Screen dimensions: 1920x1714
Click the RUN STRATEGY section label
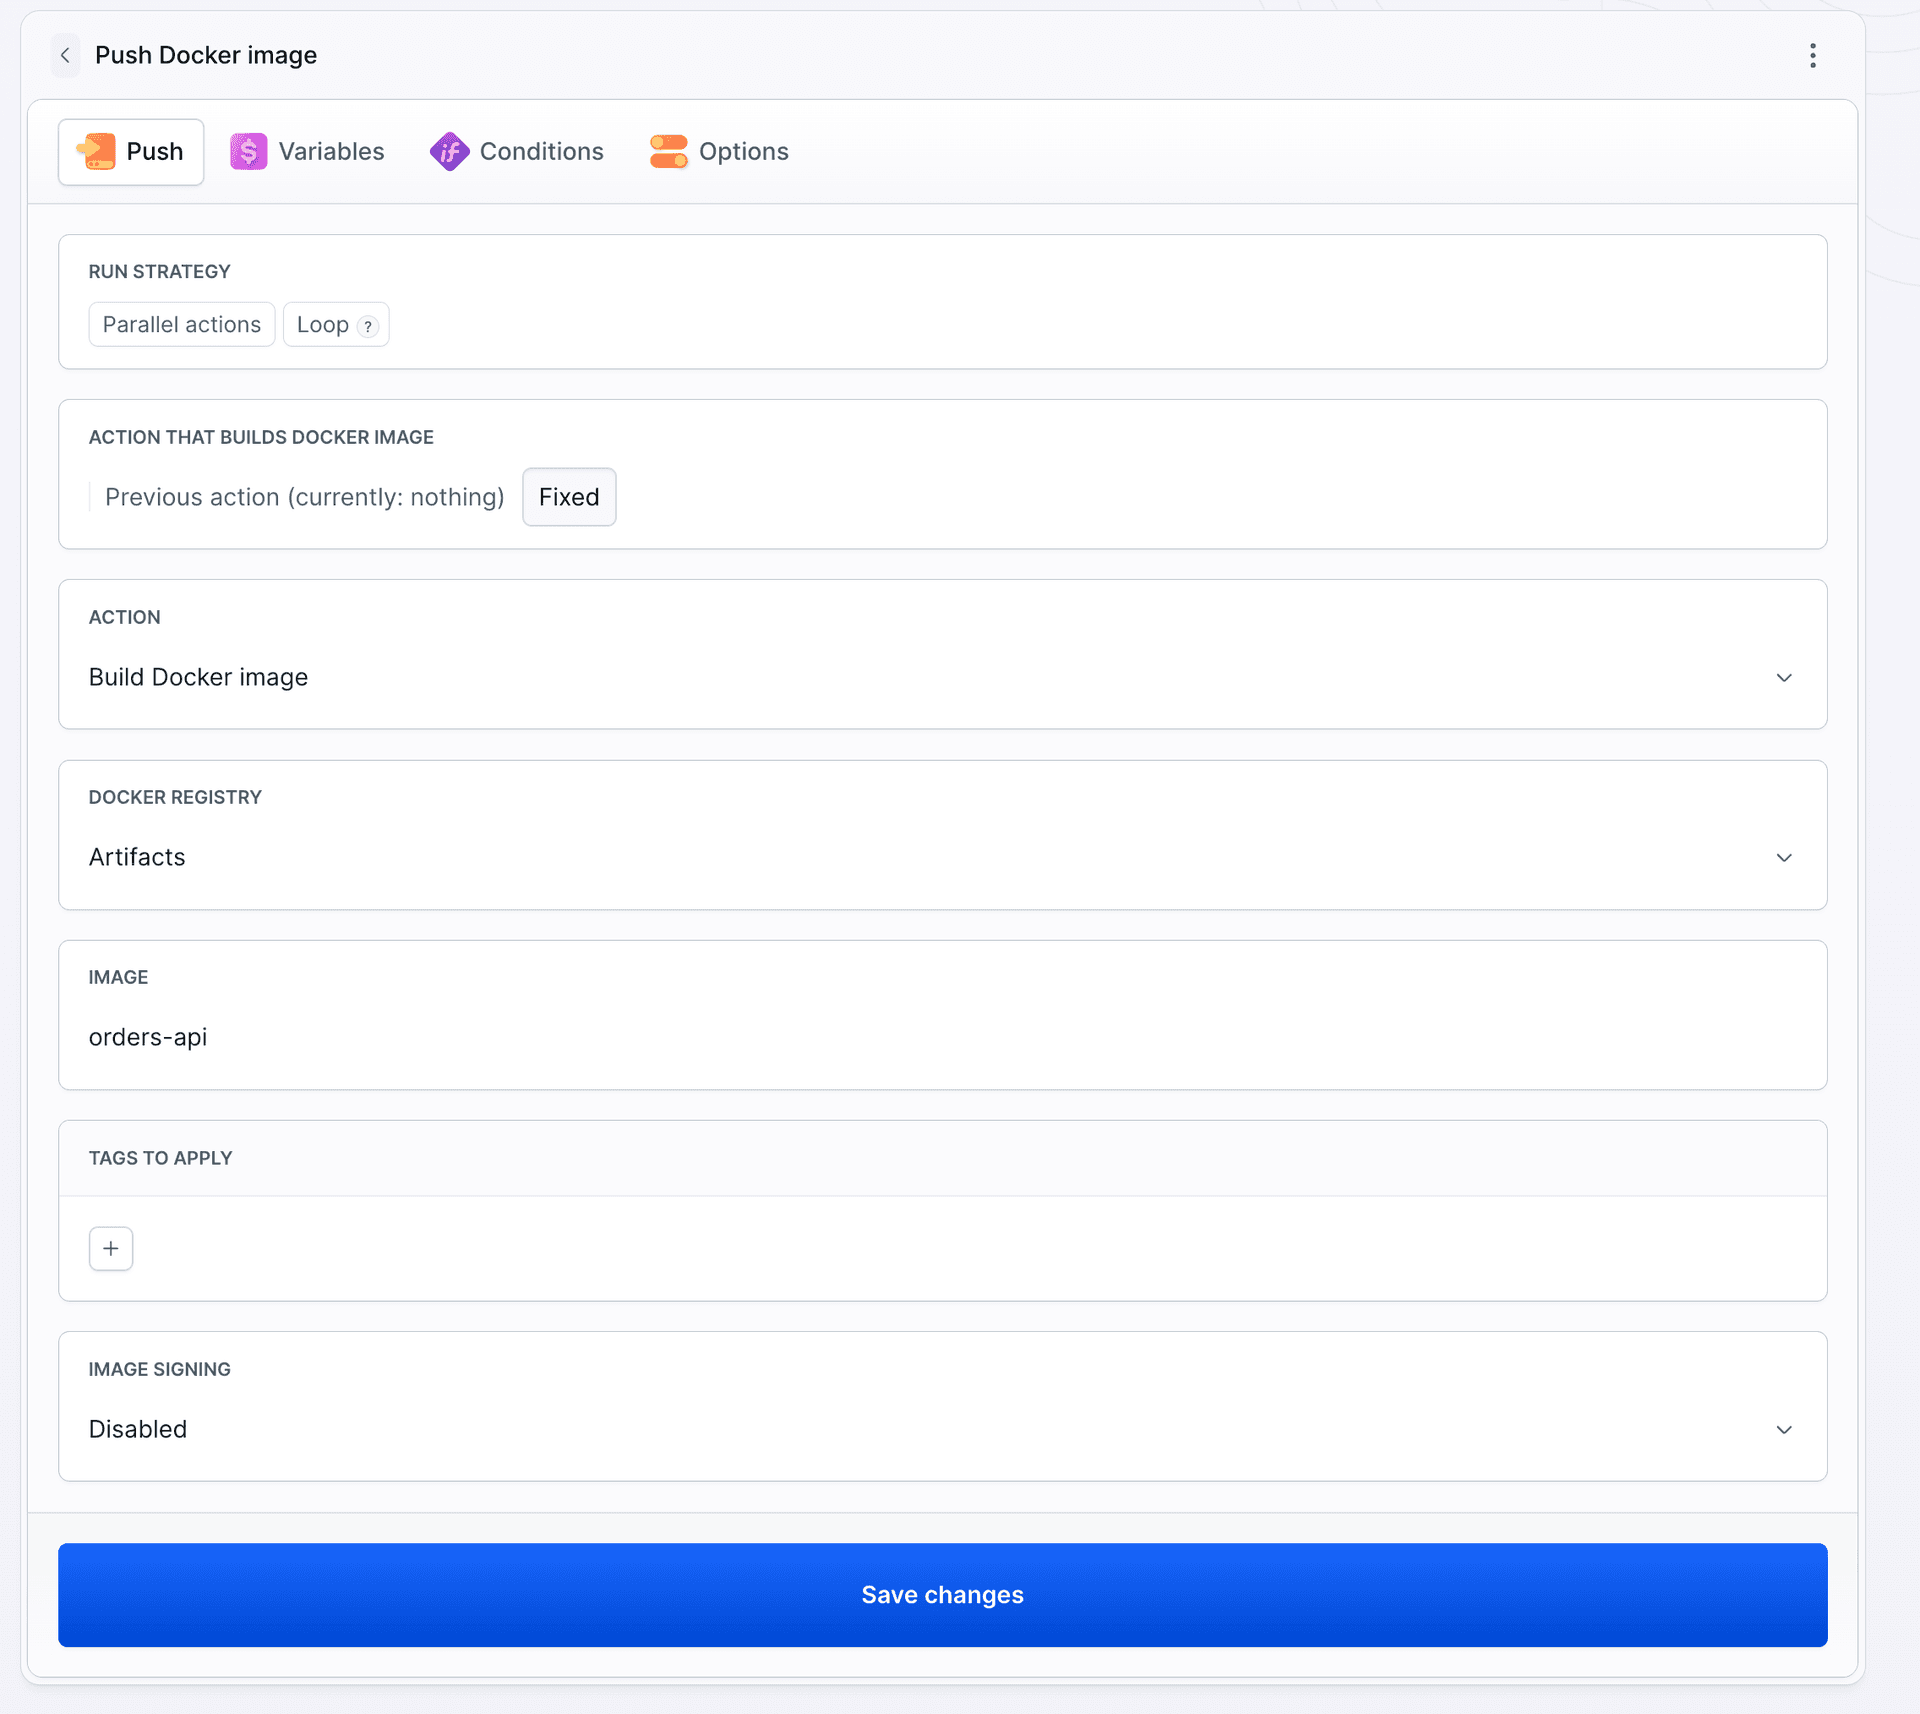[x=160, y=272]
